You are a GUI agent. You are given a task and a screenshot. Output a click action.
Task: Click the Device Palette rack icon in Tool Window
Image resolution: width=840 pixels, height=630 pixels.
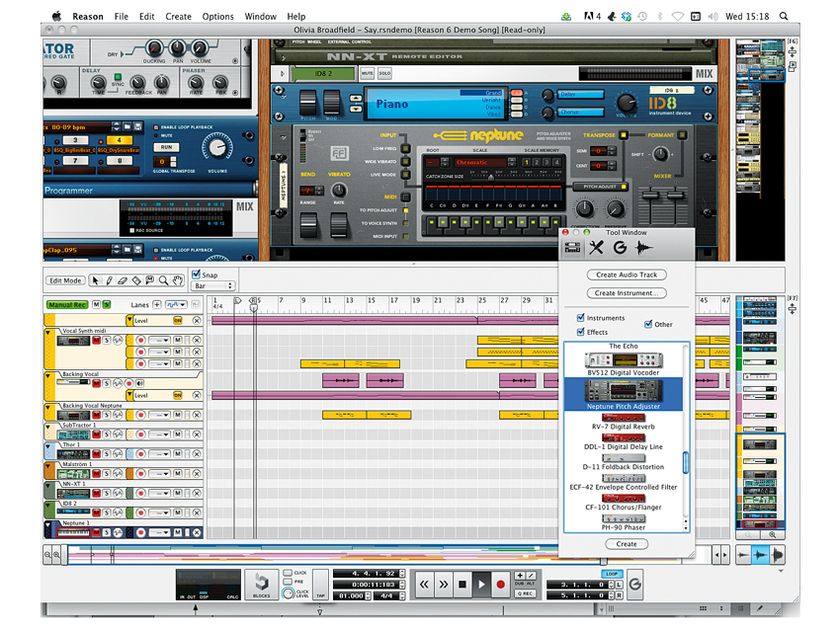click(573, 246)
